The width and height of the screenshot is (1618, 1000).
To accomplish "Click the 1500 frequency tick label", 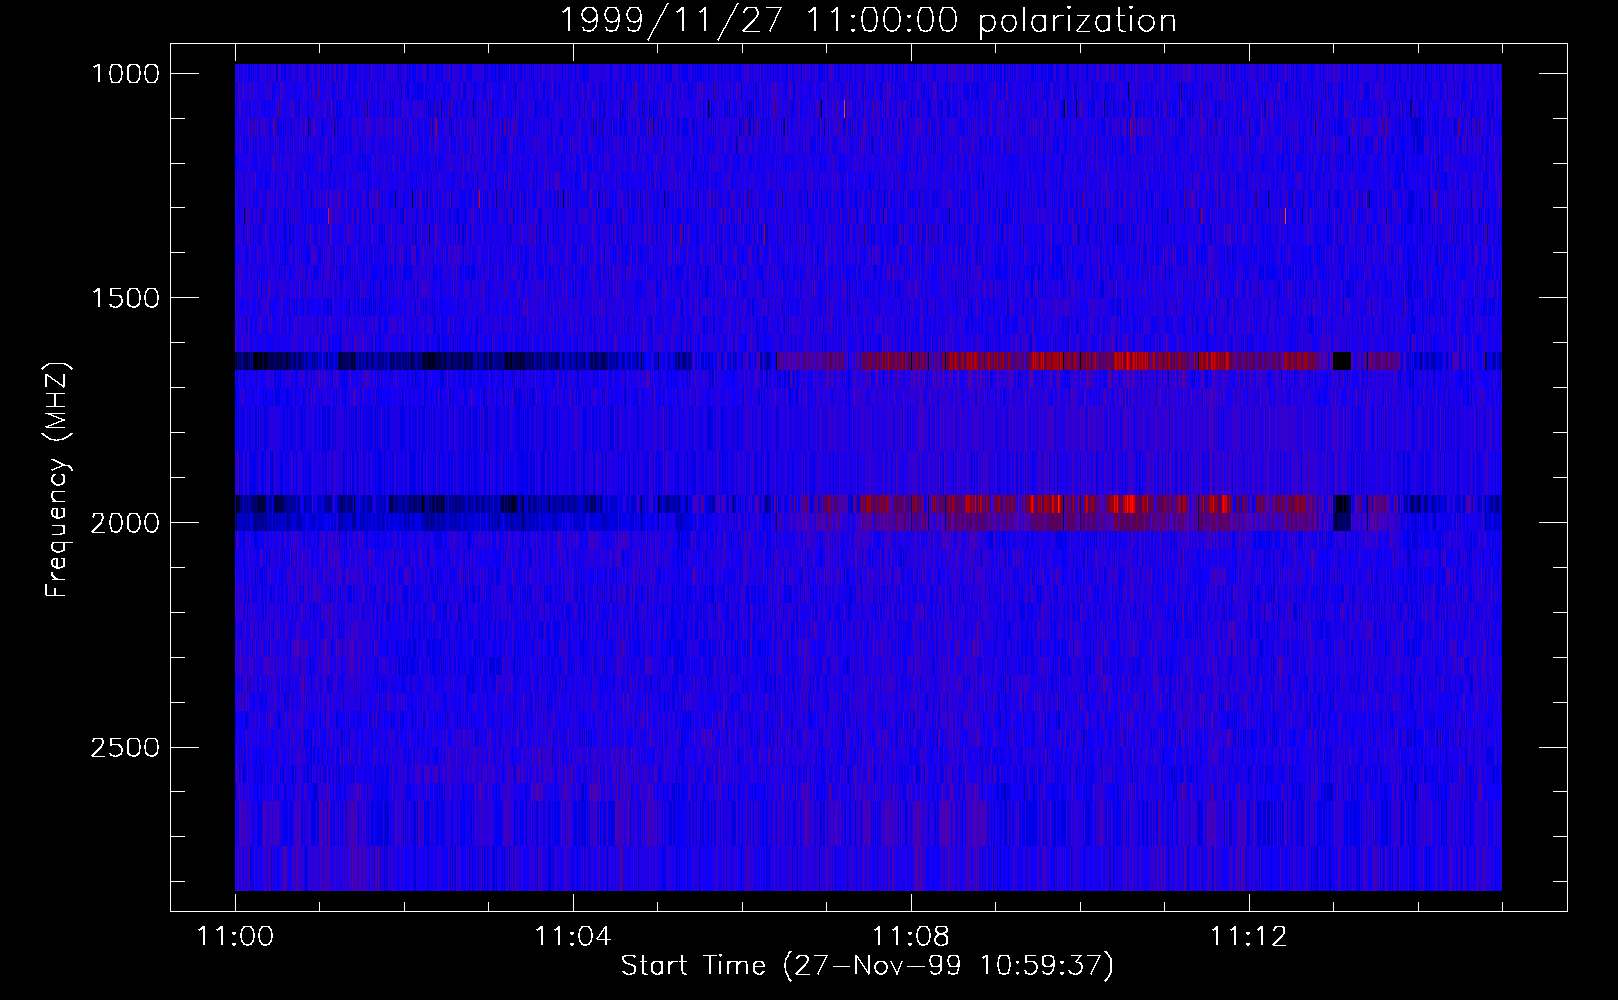I will click(x=126, y=298).
